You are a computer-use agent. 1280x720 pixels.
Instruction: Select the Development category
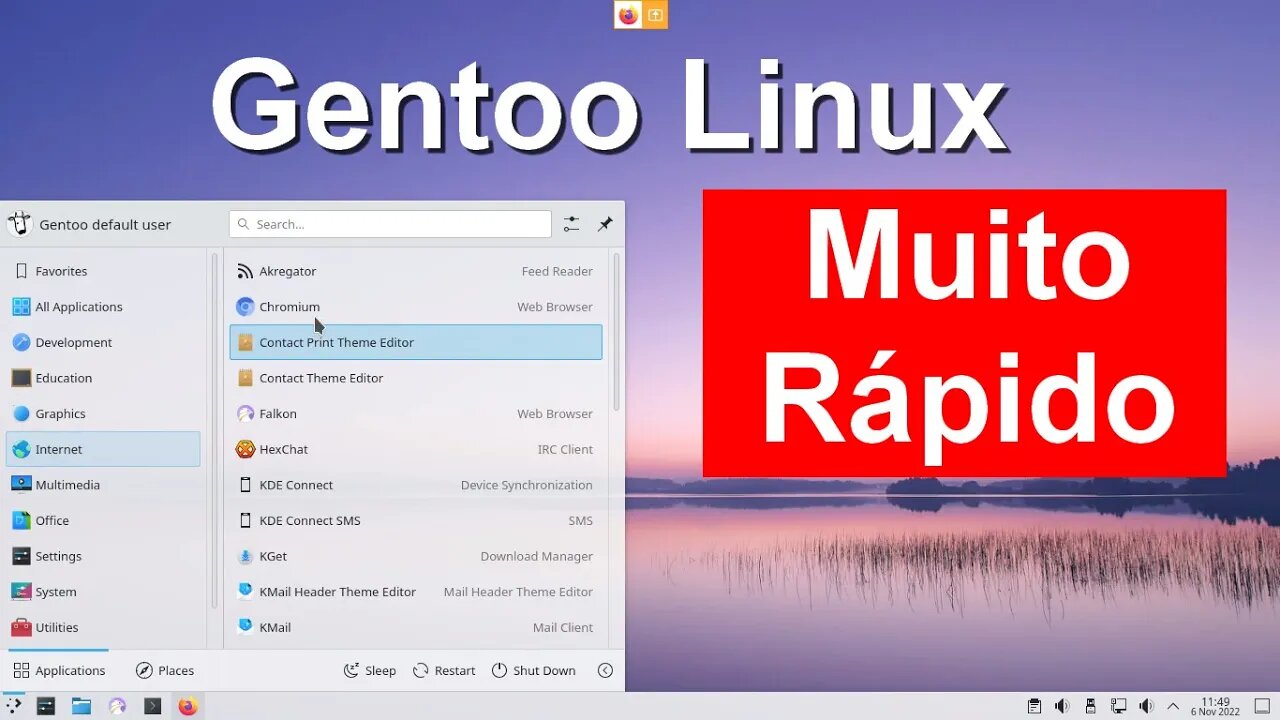(x=103, y=342)
